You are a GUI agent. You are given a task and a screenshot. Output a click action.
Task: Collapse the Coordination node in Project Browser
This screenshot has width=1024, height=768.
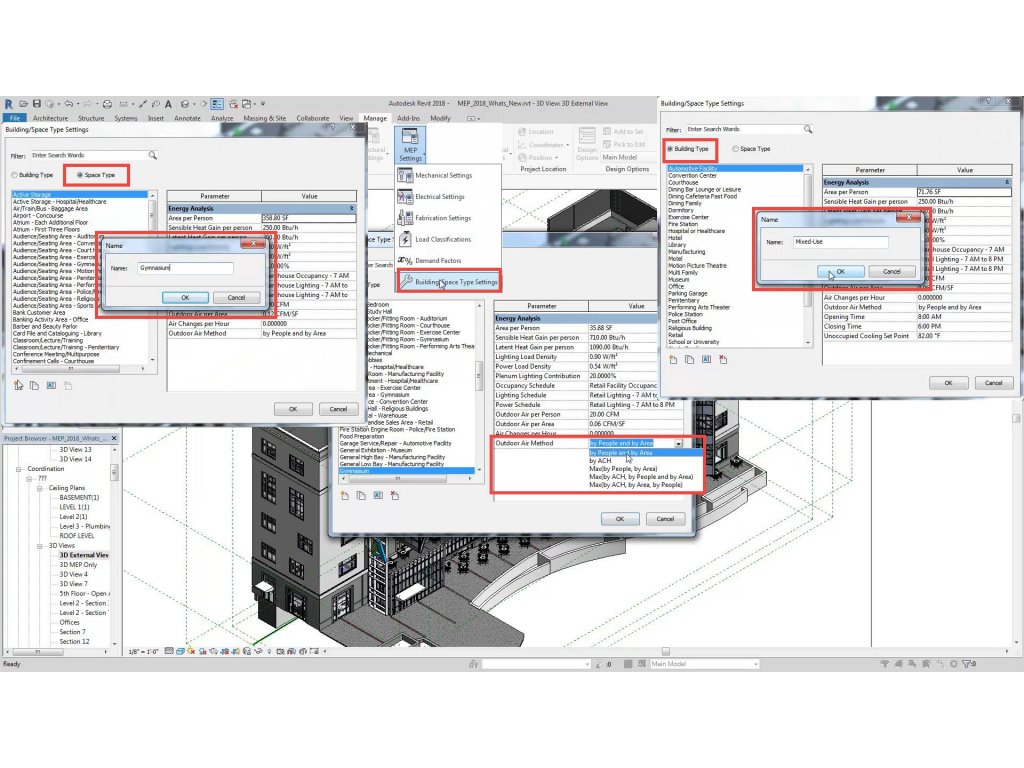(18, 469)
